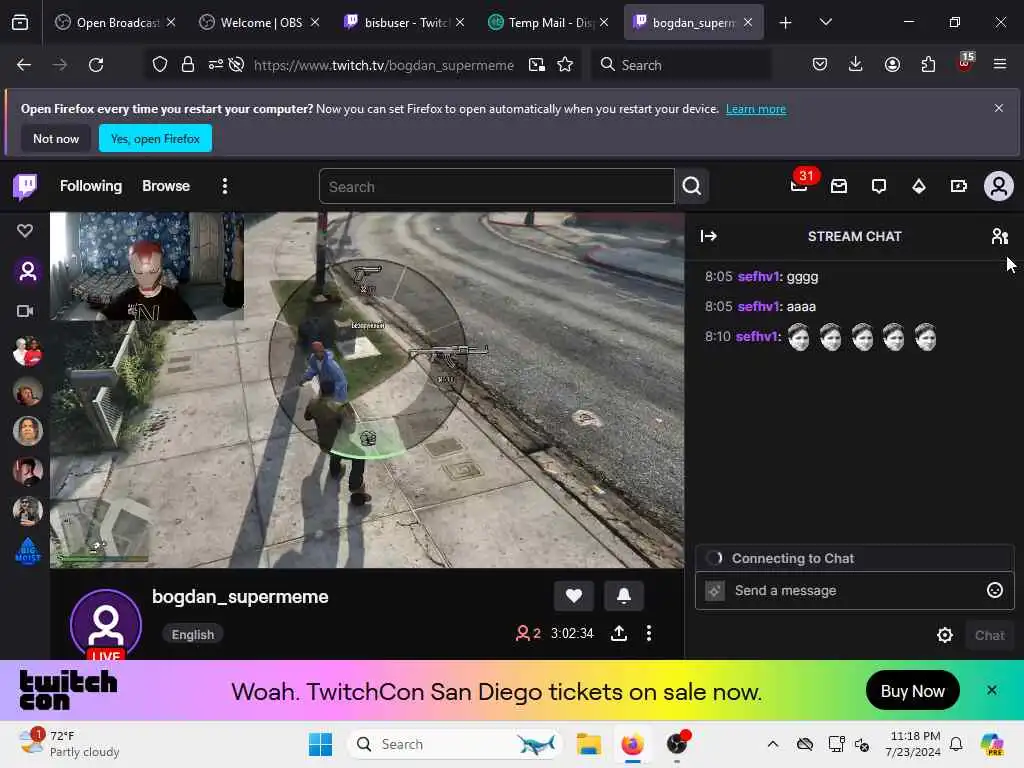The width and height of the screenshot is (1024, 768).
Task: Open the Twitch user profile avatar menu
Action: coord(999,187)
